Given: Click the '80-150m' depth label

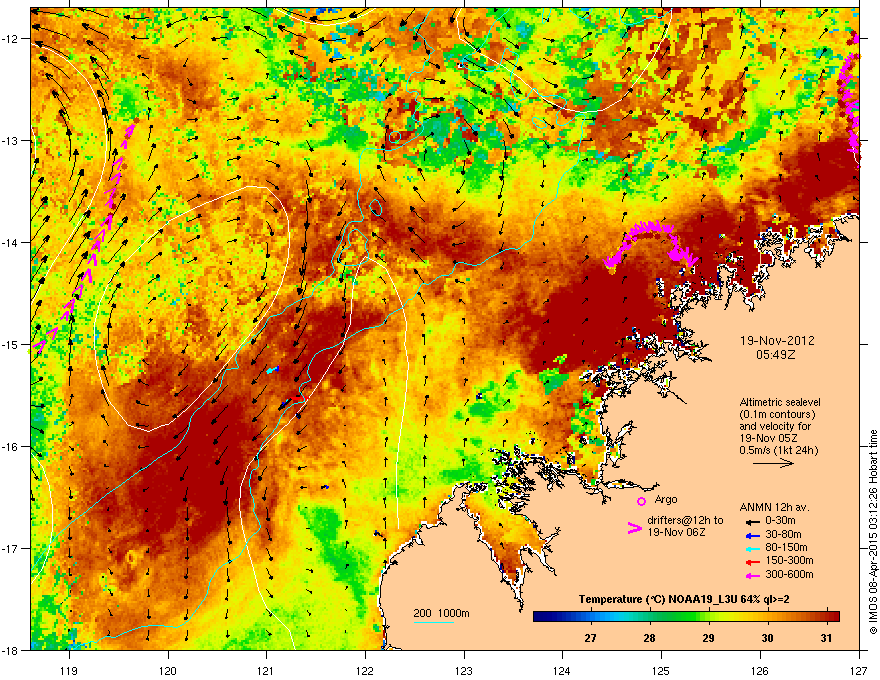Looking at the screenshot, I should pos(786,548).
